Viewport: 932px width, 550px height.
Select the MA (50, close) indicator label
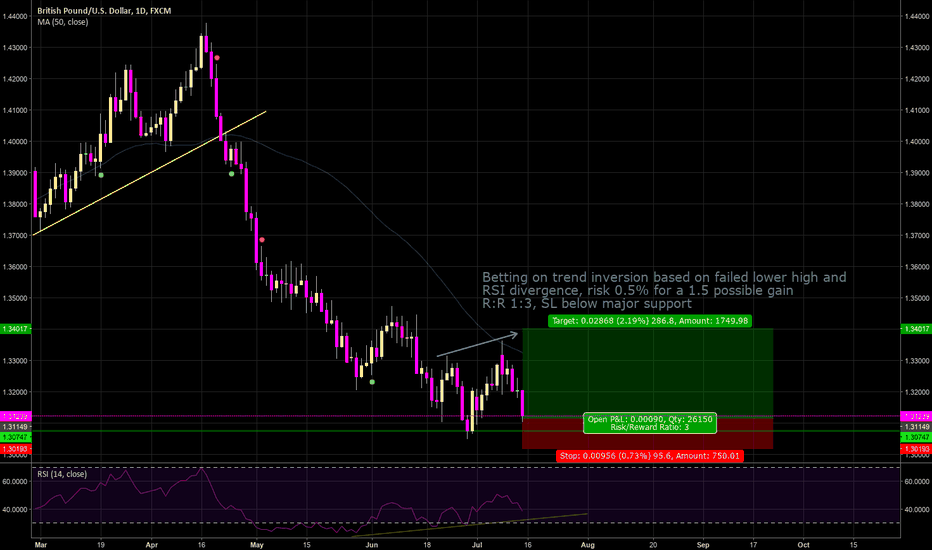62,22
